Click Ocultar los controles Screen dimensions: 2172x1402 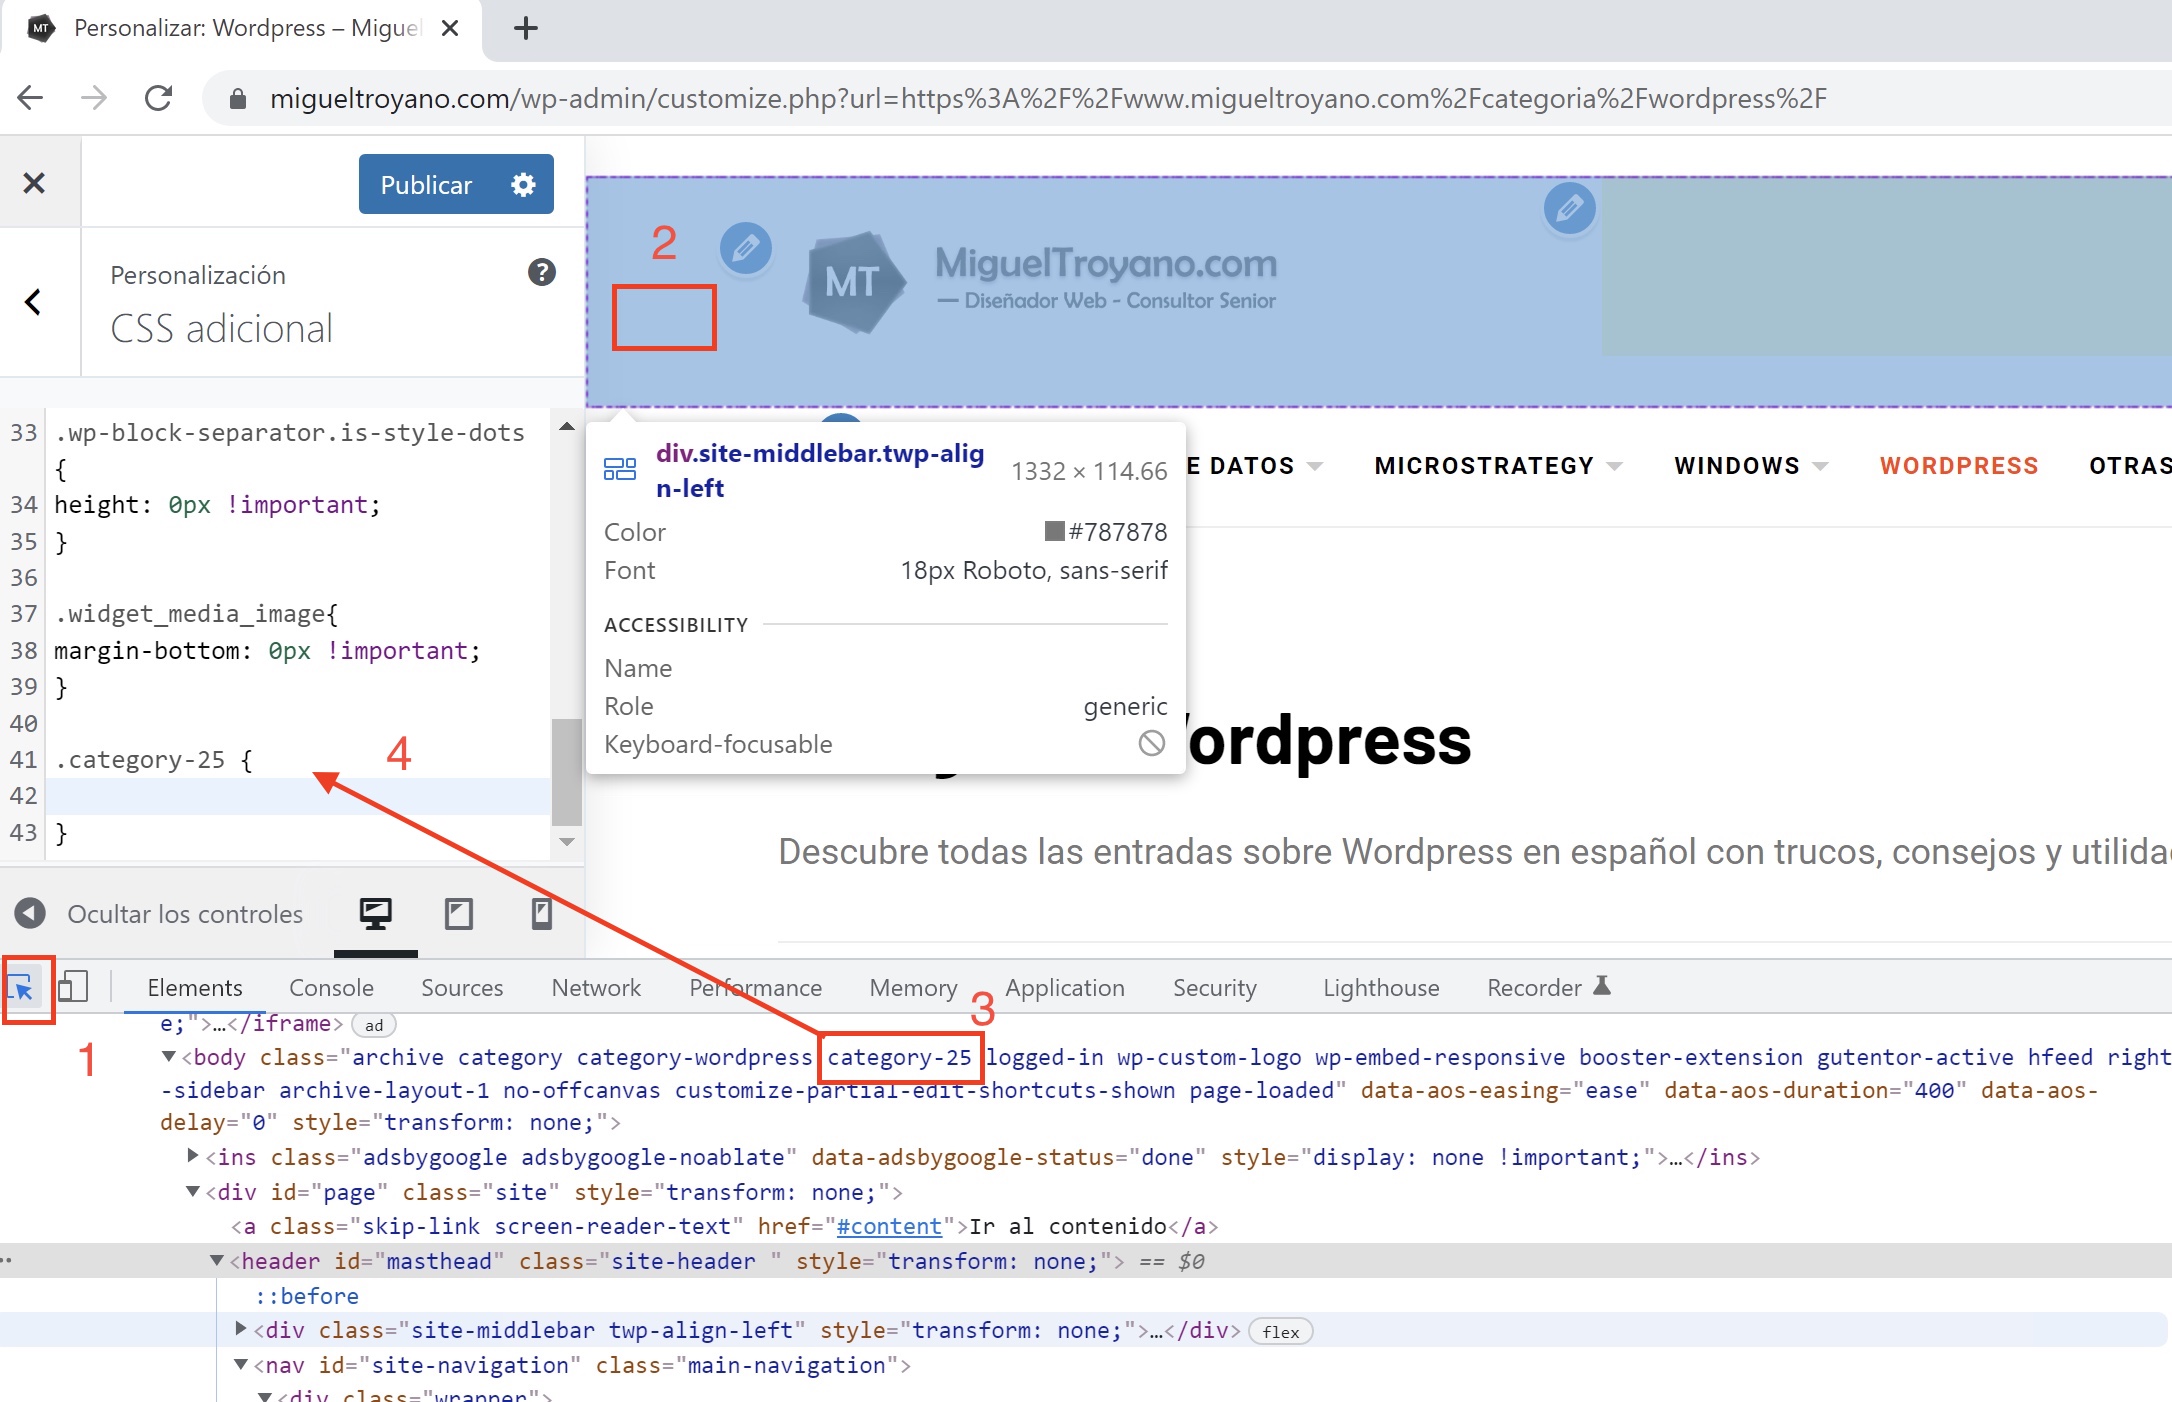click(x=185, y=914)
